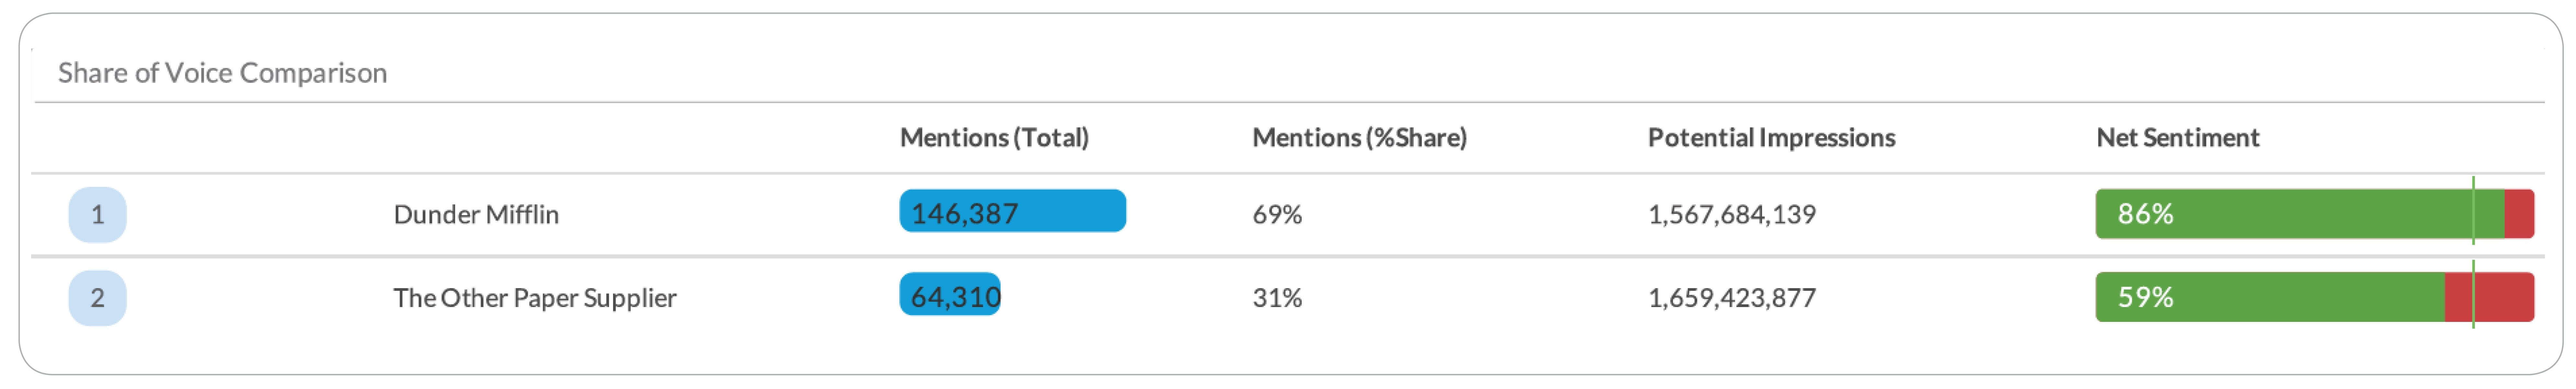Click the Share of Voice Comparison title
This screenshot has height=389, width=2576.
222,73
